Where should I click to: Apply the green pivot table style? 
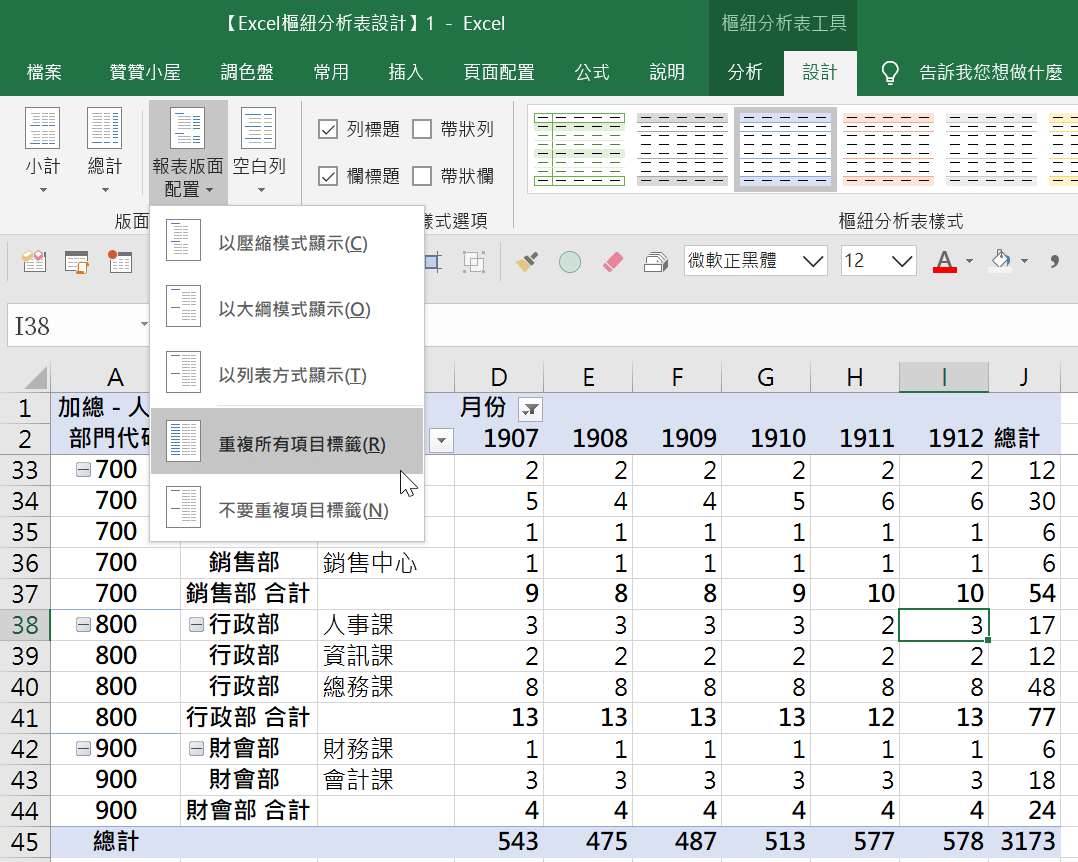point(580,149)
